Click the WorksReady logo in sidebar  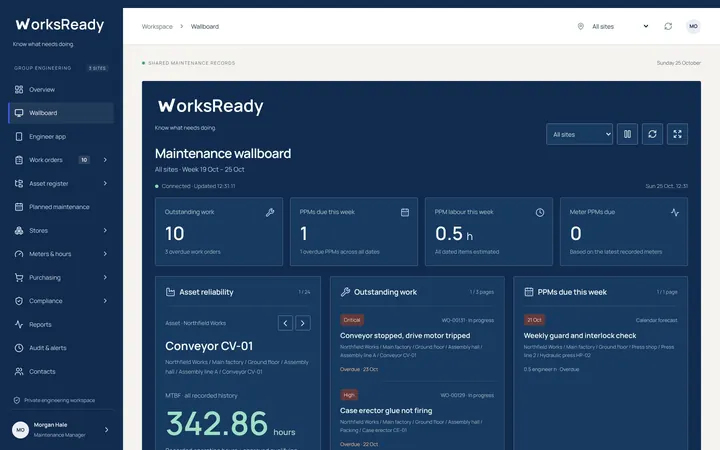60,24
